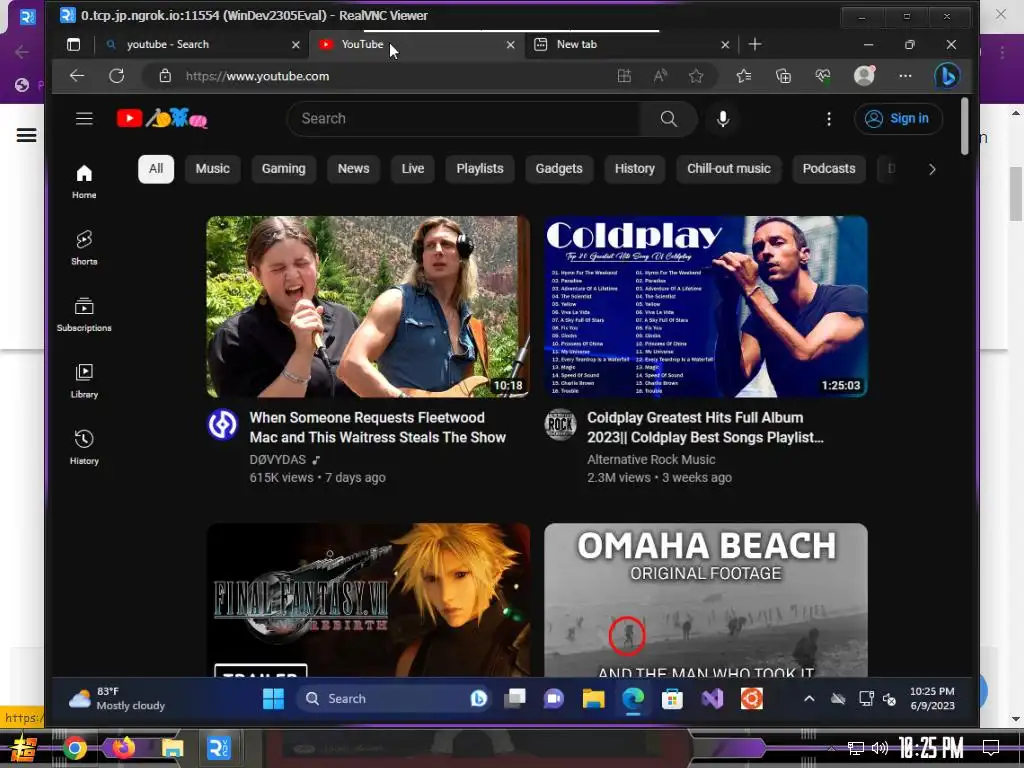The image size is (1024, 768).
Task: Open History in the sidebar
Action: (x=84, y=448)
